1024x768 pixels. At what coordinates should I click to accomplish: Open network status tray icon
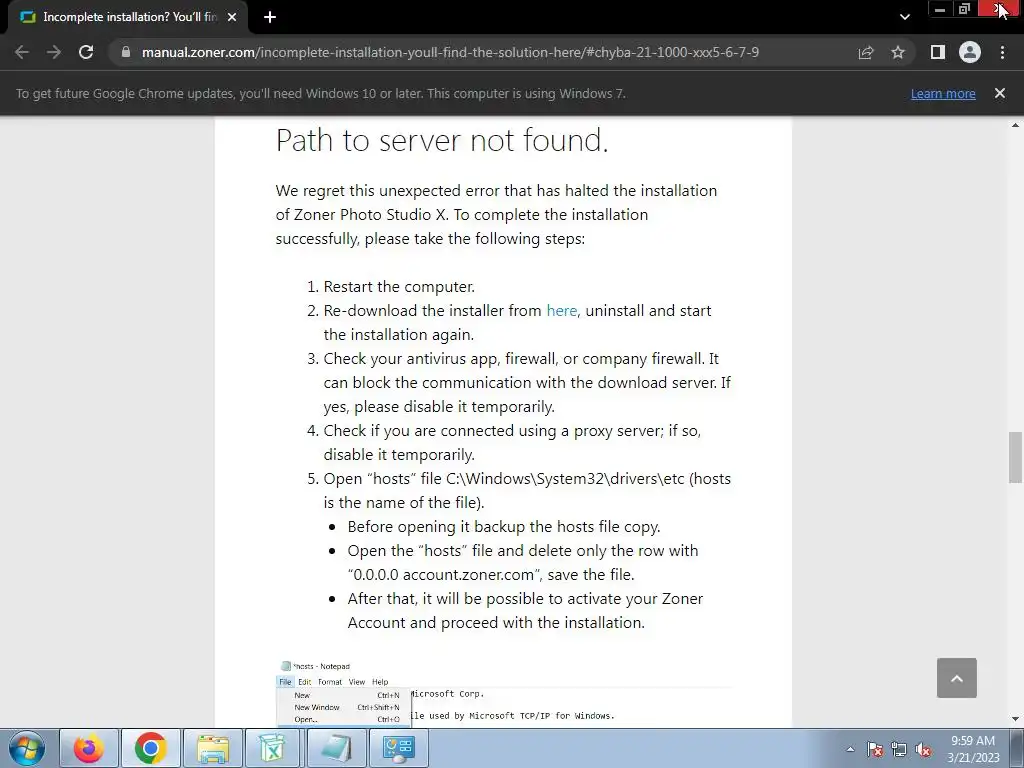[x=899, y=750]
